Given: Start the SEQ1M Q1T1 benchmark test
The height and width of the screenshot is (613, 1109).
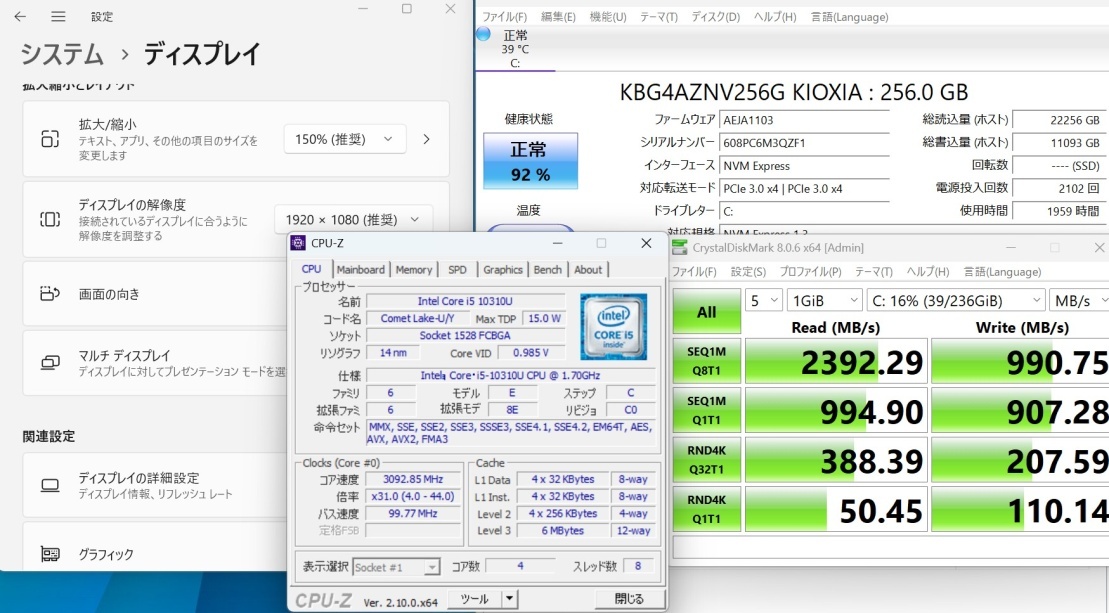Looking at the screenshot, I should [707, 410].
